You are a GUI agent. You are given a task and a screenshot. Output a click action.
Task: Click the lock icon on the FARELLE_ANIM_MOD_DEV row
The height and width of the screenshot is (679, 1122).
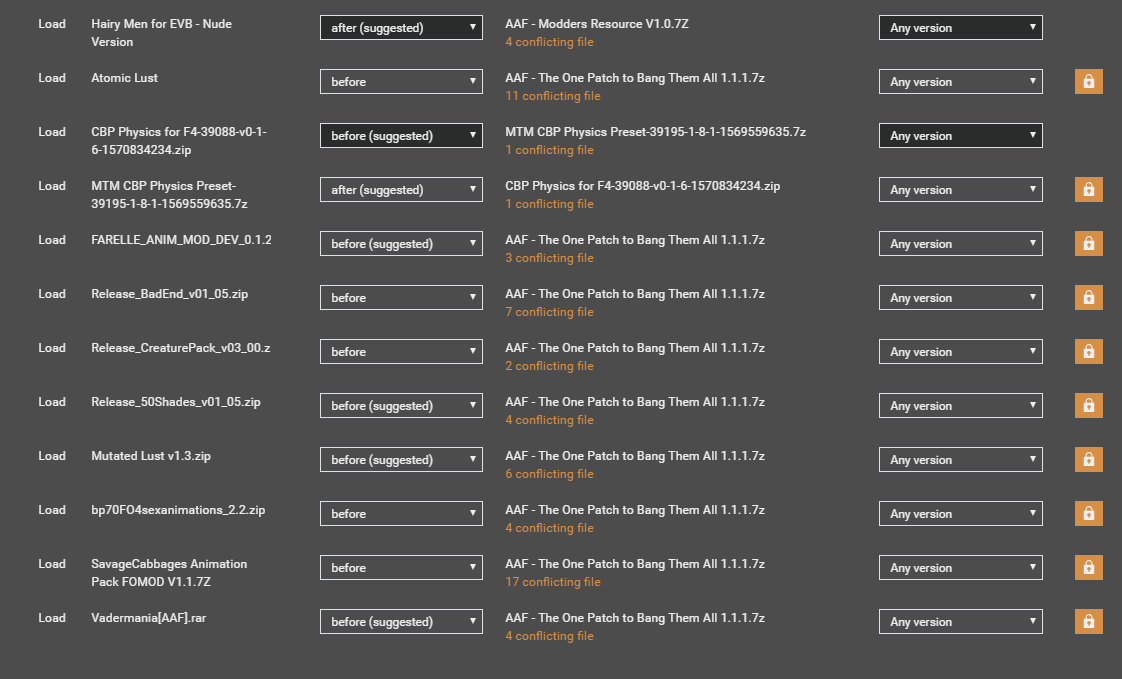tap(1088, 243)
